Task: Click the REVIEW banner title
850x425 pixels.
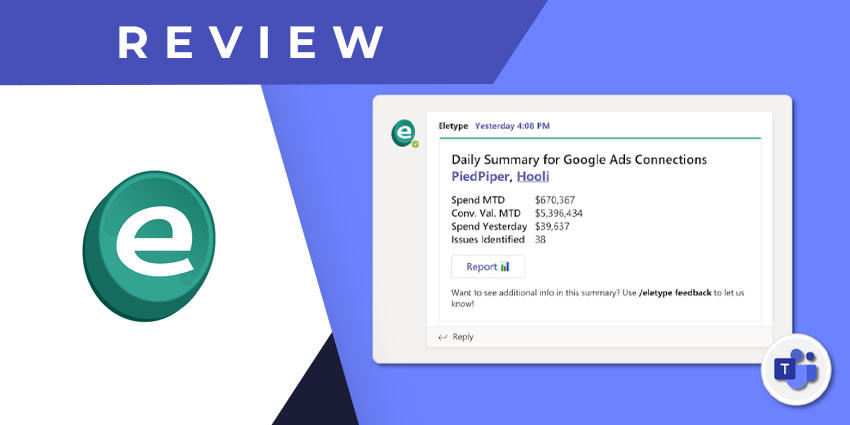Action: click(252, 41)
